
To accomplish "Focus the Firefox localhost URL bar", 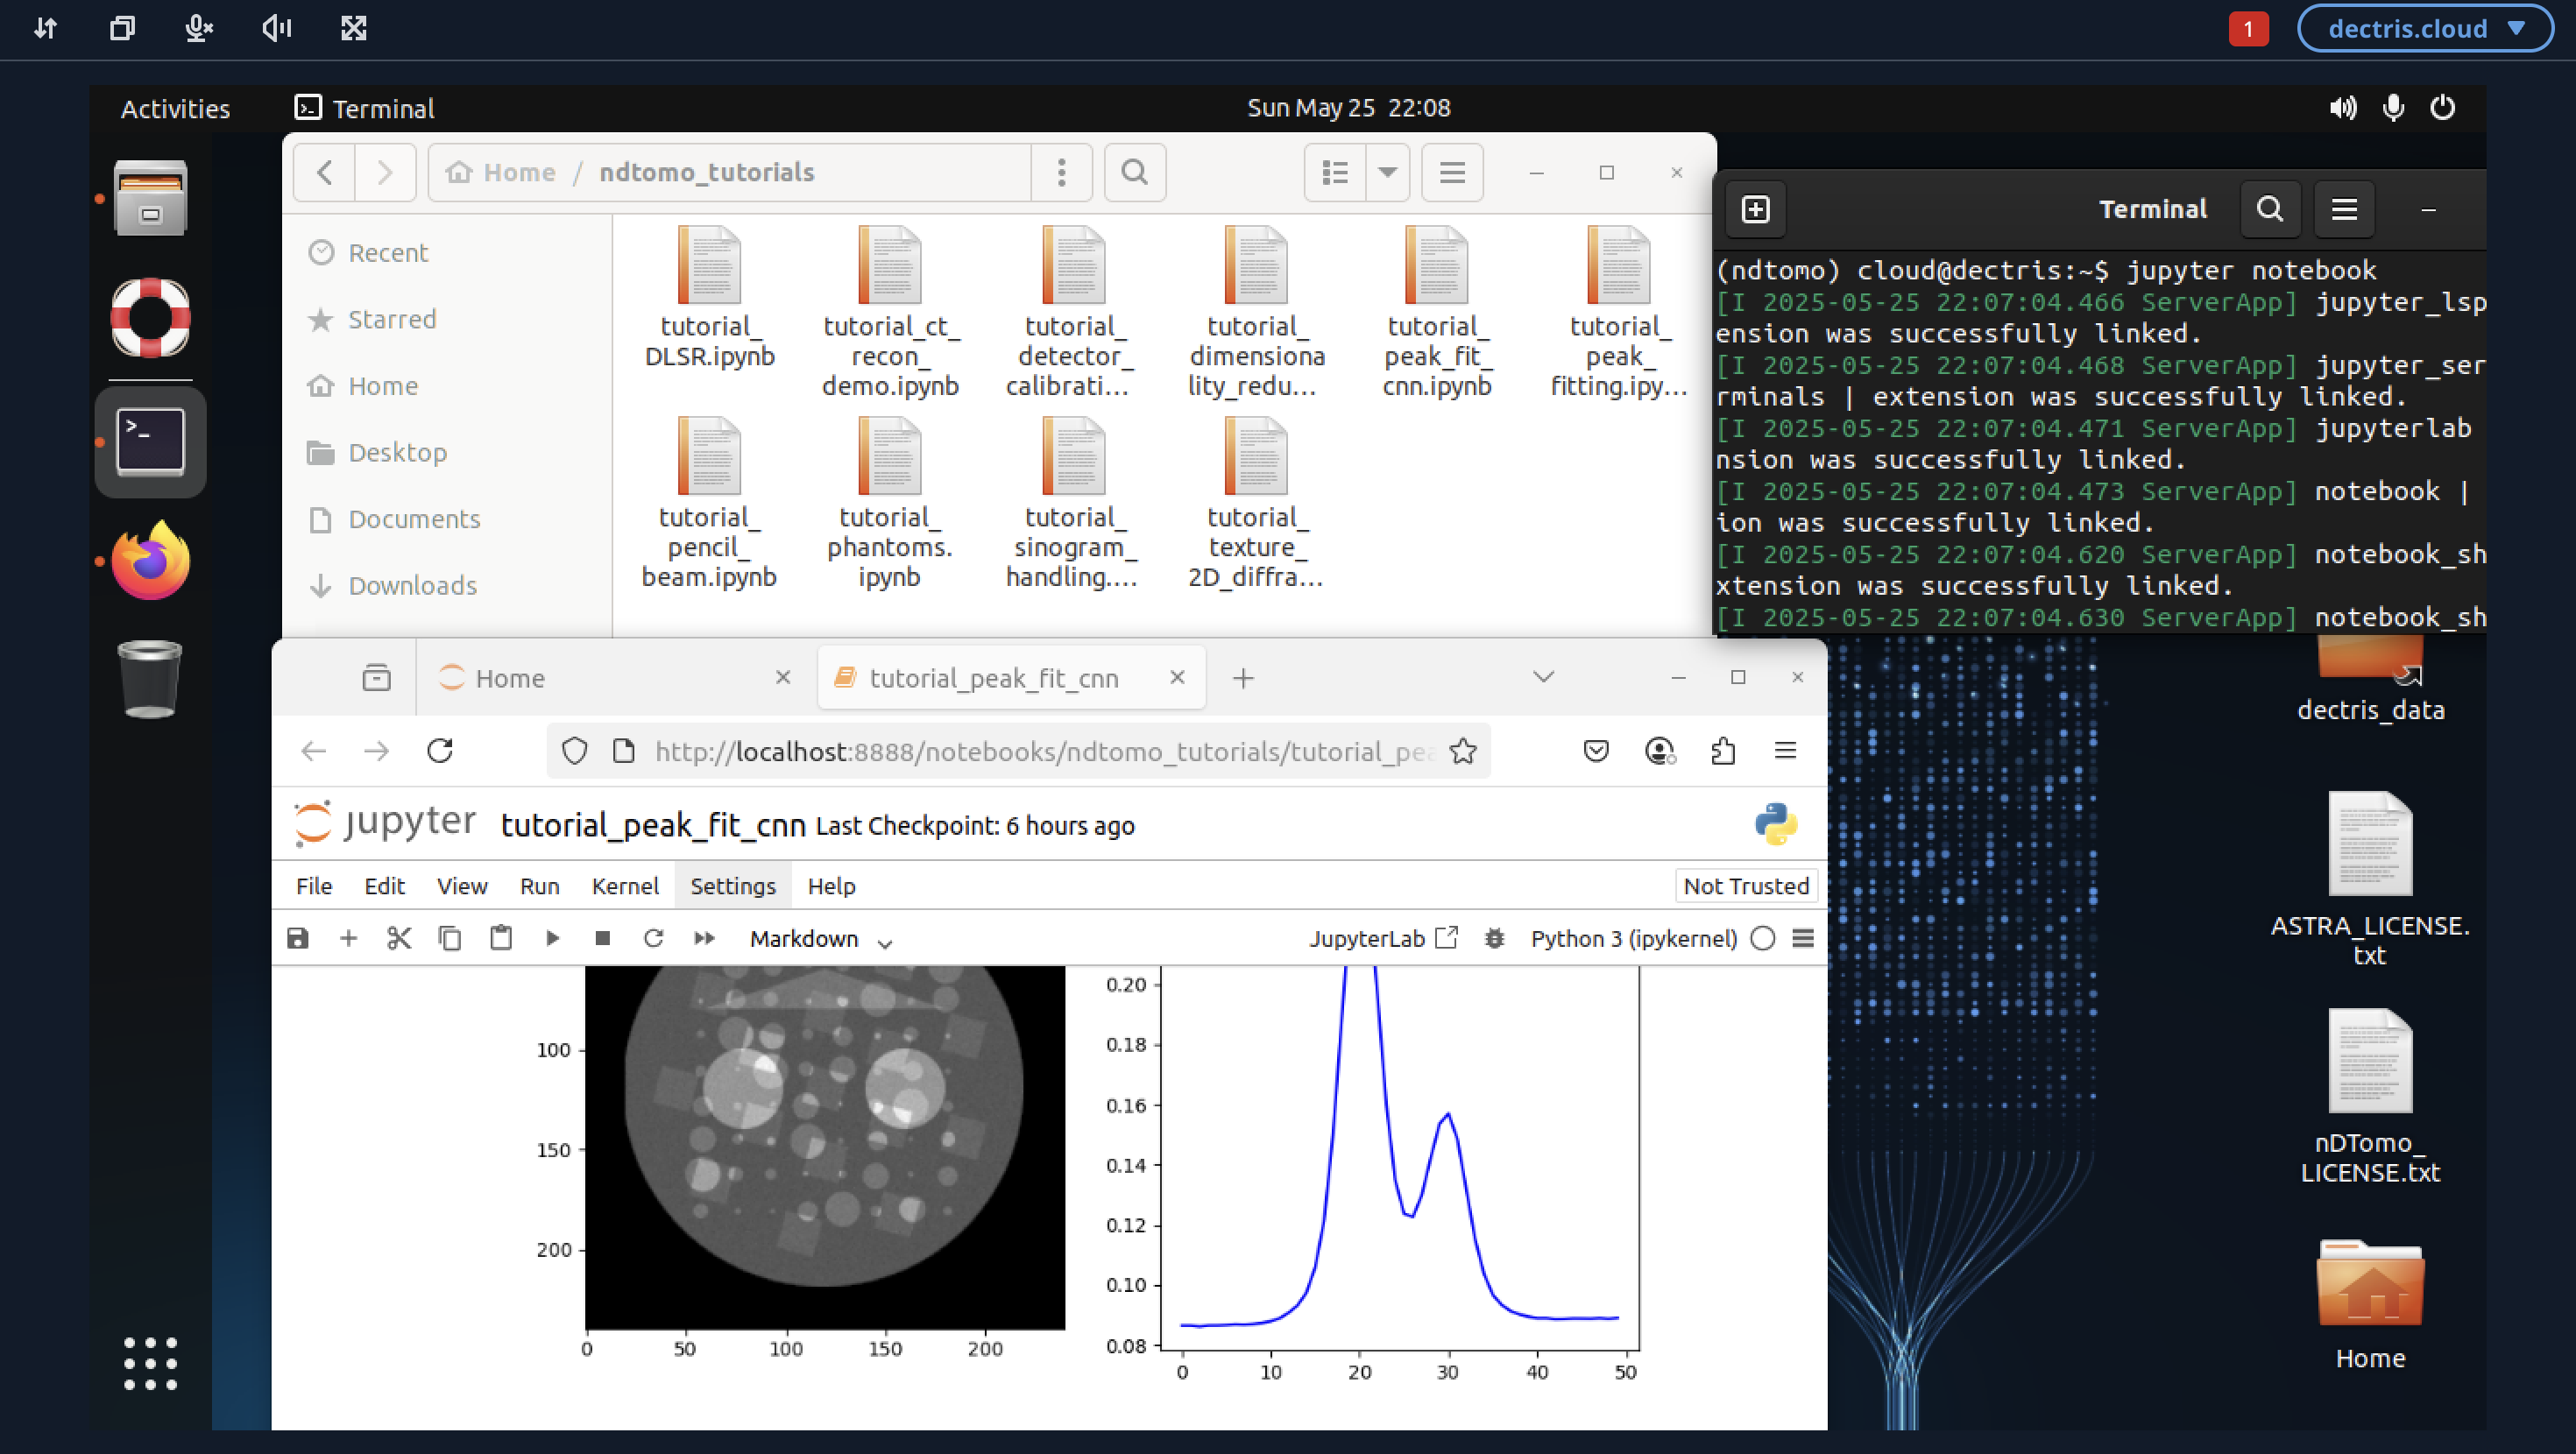I will [x=1045, y=751].
